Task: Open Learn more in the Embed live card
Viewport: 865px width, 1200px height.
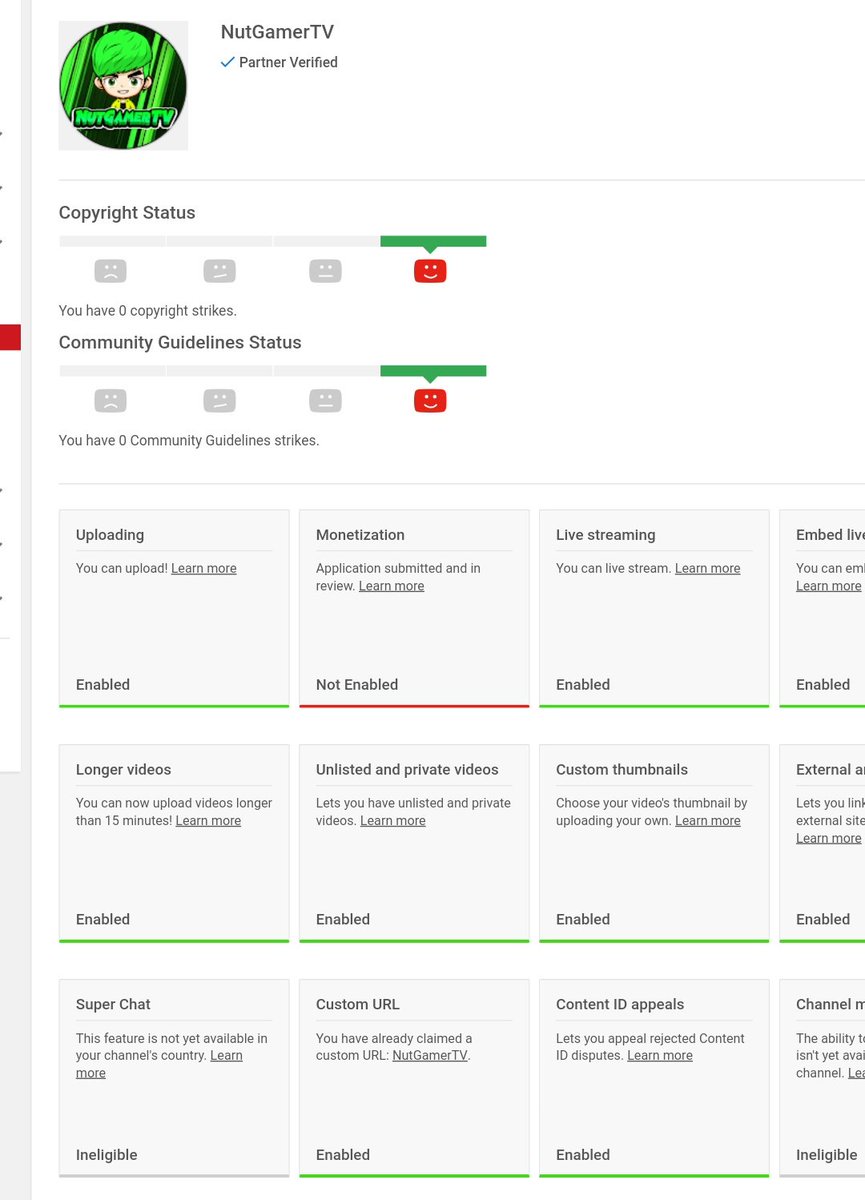Action: pyautogui.click(x=828, y=586)
